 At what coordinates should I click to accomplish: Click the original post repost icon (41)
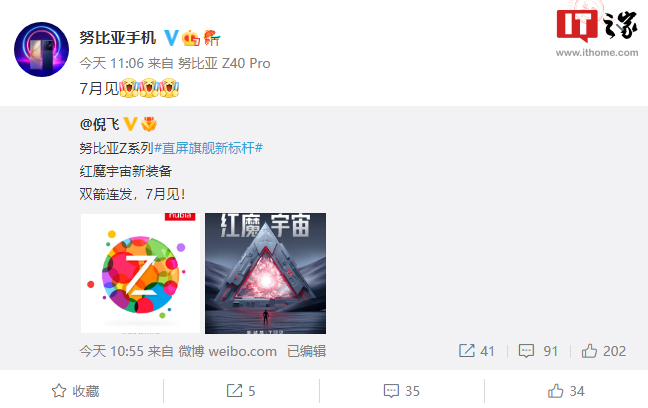tap(476, 351)
